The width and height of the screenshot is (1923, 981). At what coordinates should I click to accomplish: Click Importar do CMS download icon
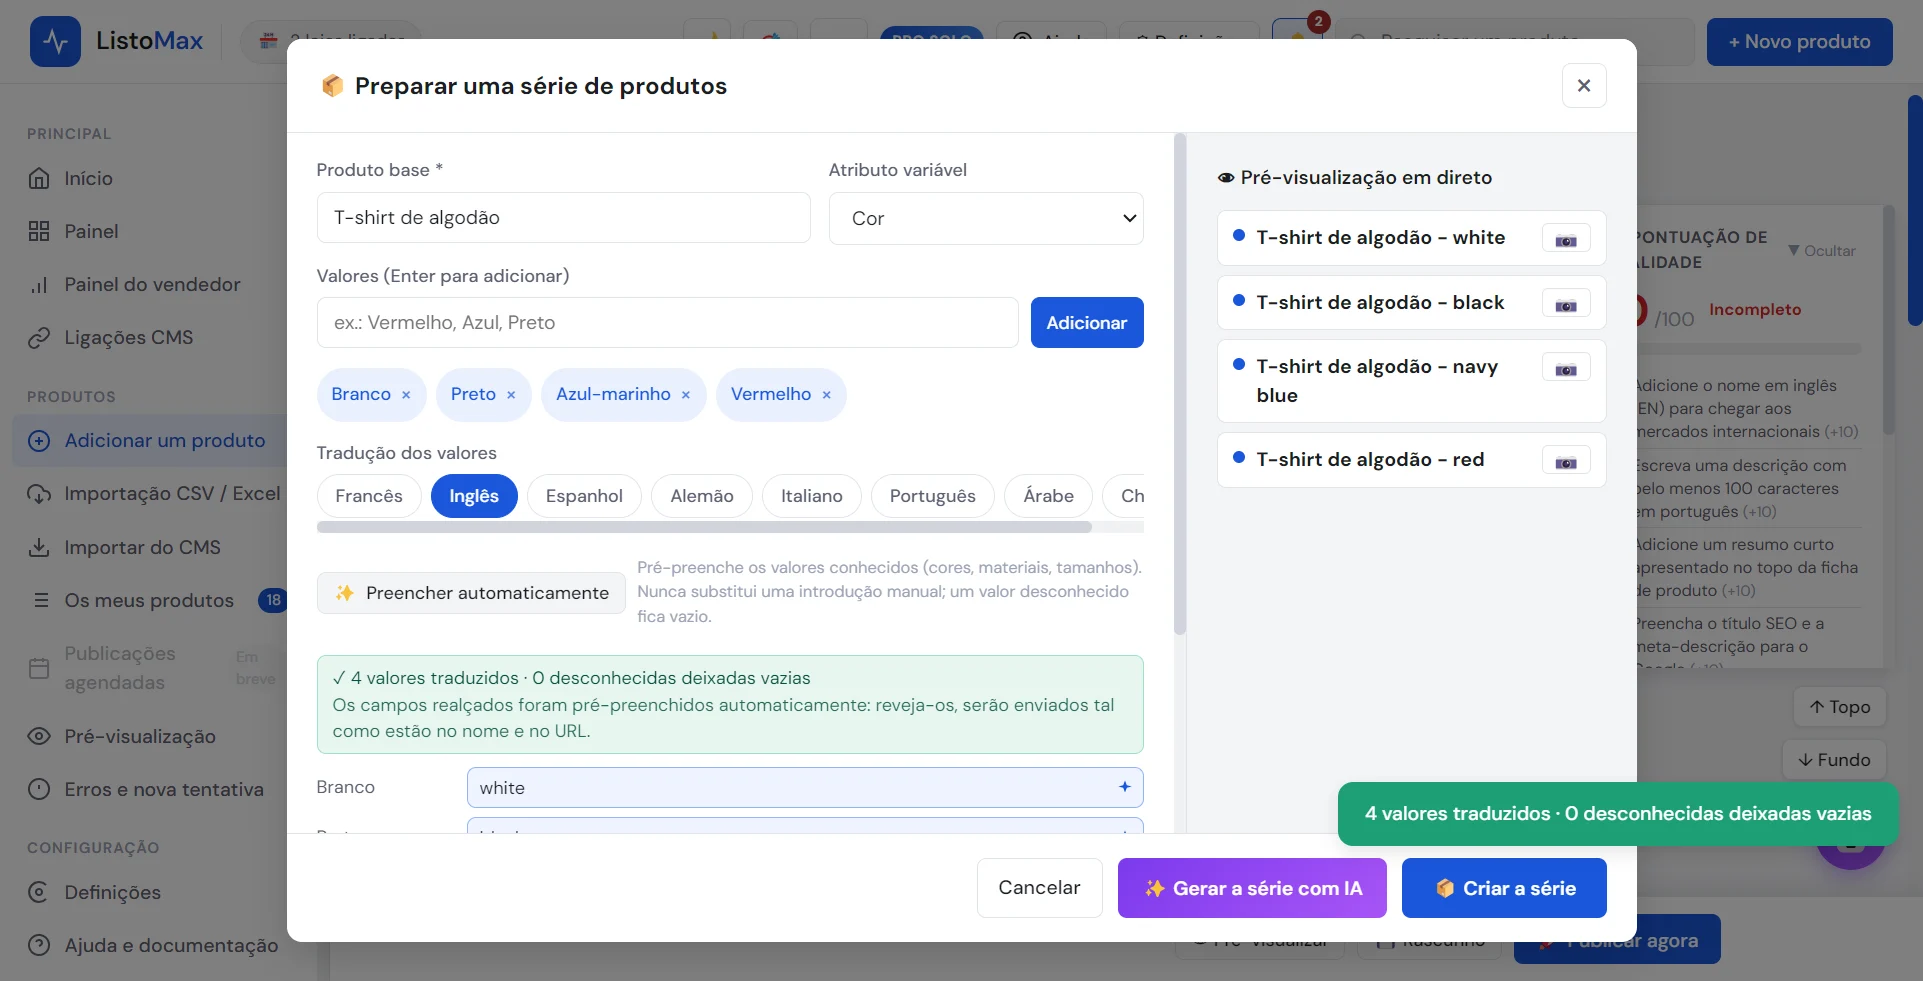pyautogui.click(x=39, y=547)
